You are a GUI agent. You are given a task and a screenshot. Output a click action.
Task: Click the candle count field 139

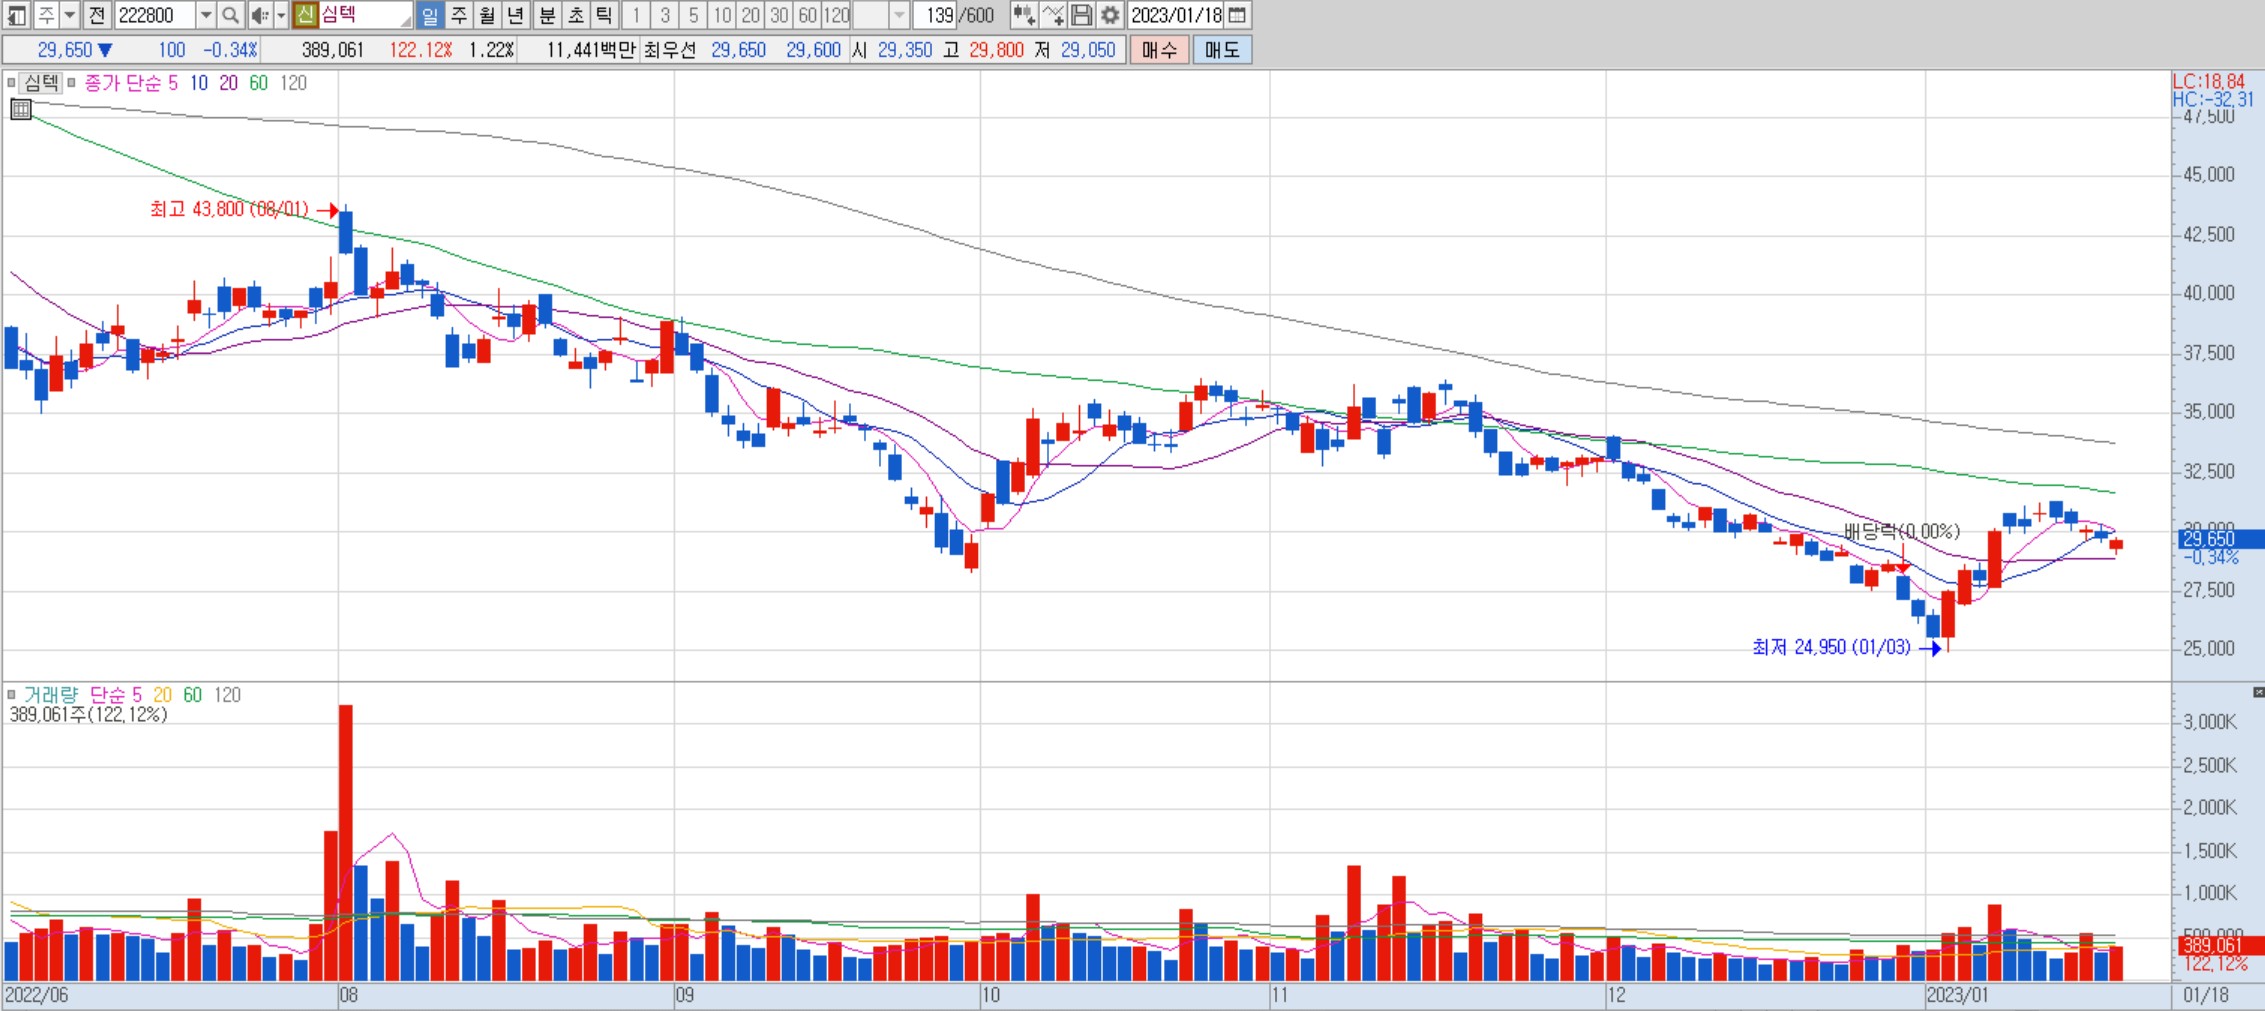(x=937, y=15)
